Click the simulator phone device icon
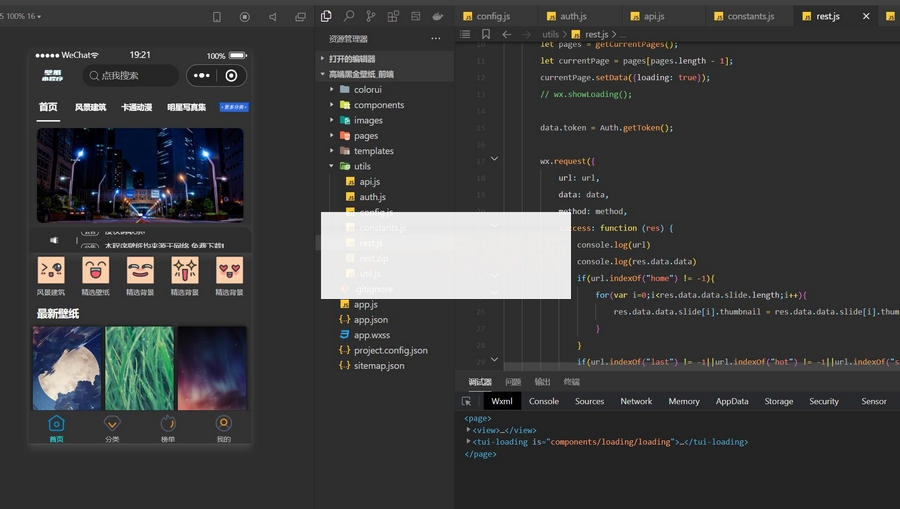Viewport: 900px width, 509px height. pos(217,17)
